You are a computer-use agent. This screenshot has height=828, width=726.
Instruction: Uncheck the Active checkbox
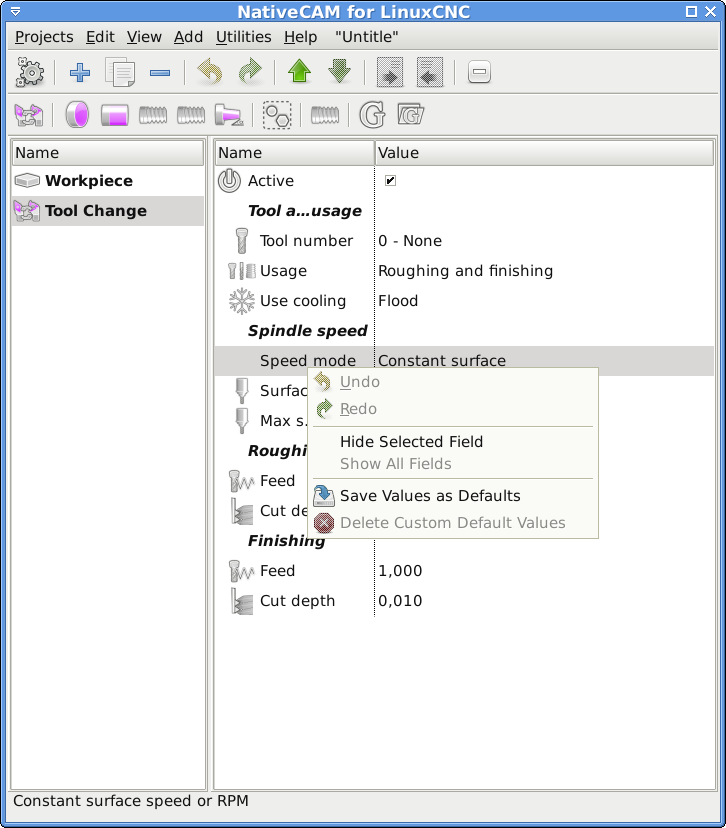pyautogui.click(x=390, y=181)
